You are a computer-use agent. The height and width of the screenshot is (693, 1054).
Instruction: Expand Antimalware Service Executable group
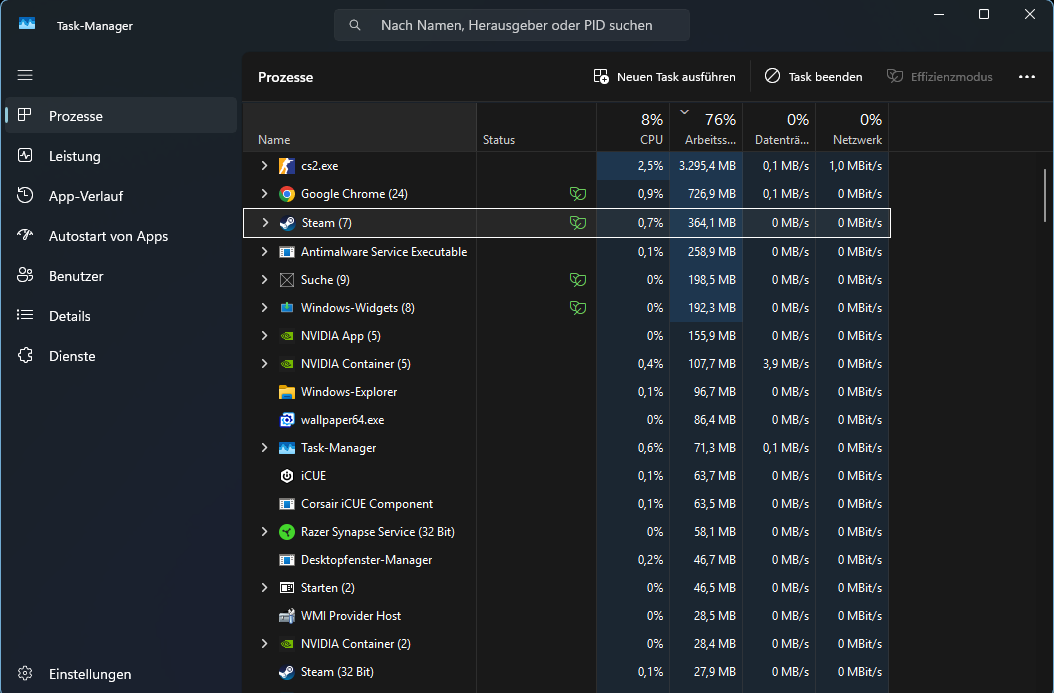pyautogui.click(x=264, y=251)
